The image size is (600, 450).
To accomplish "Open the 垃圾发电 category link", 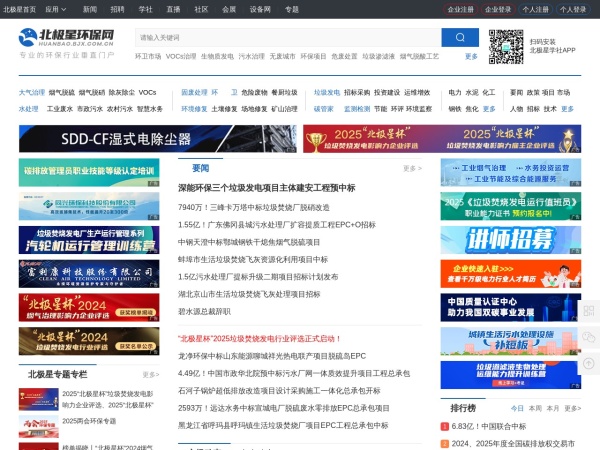I will click(327, 92).
